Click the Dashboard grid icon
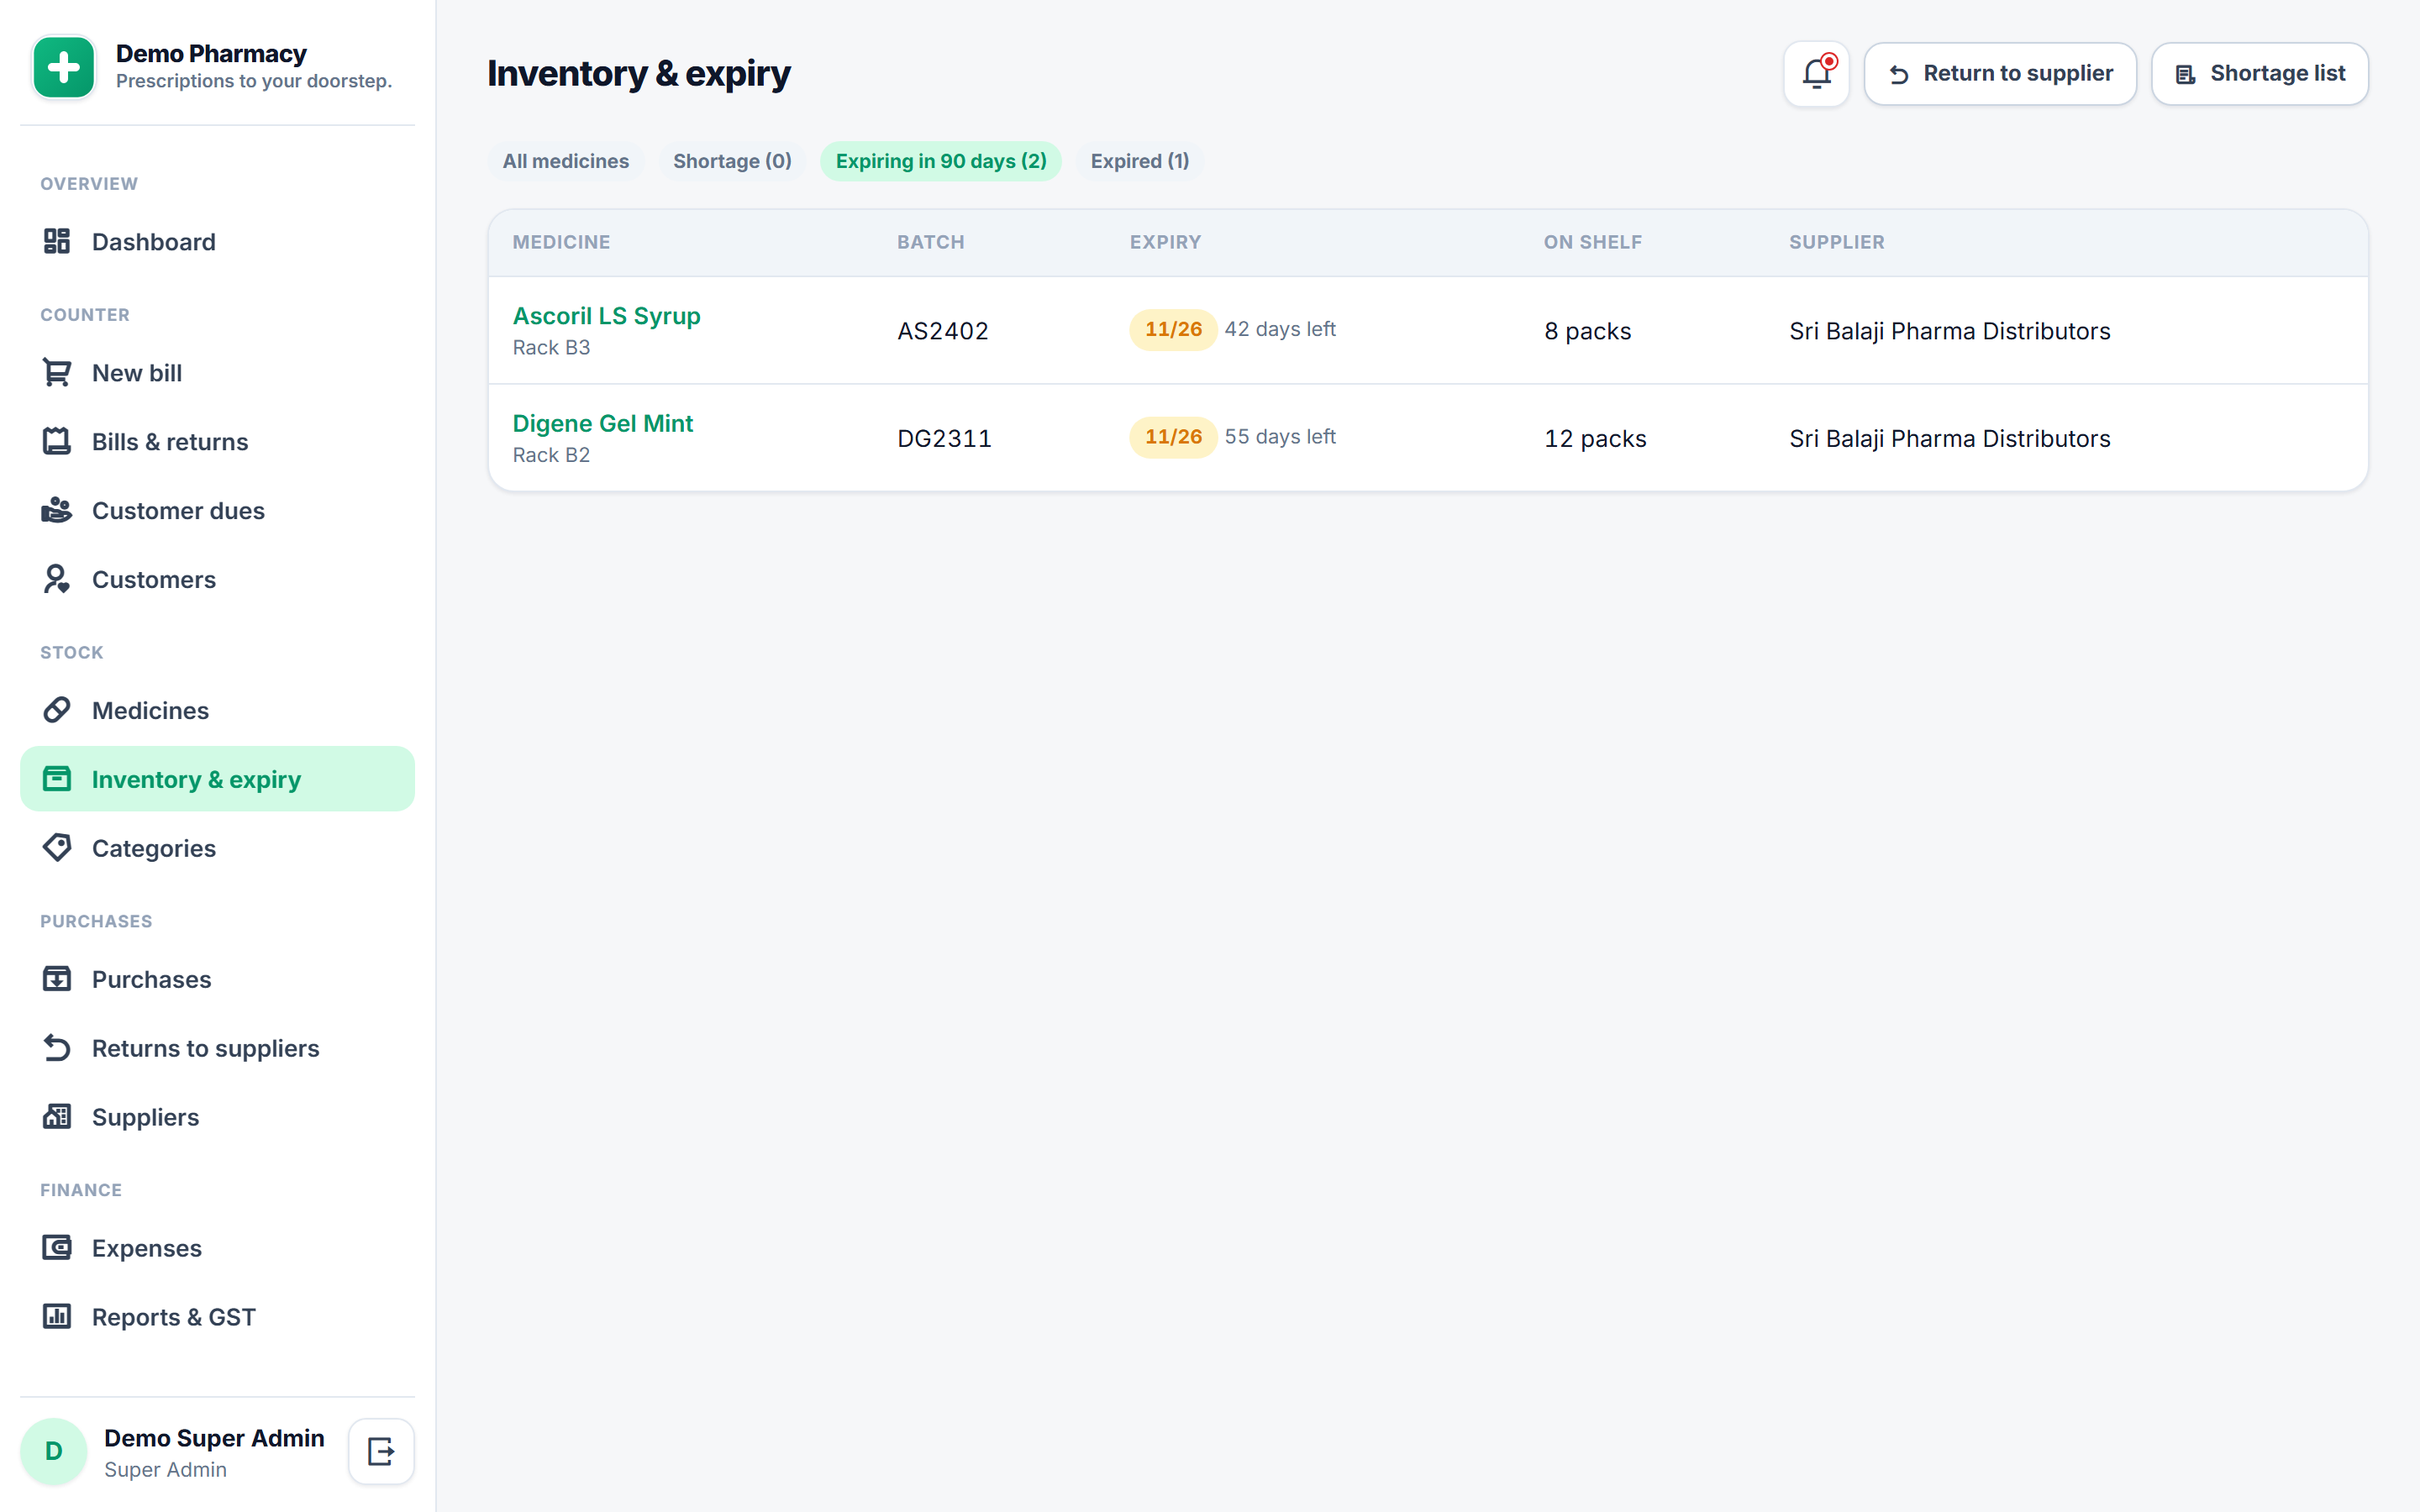This screenshot has width=2420, height=1512. [x=57, y=241]
